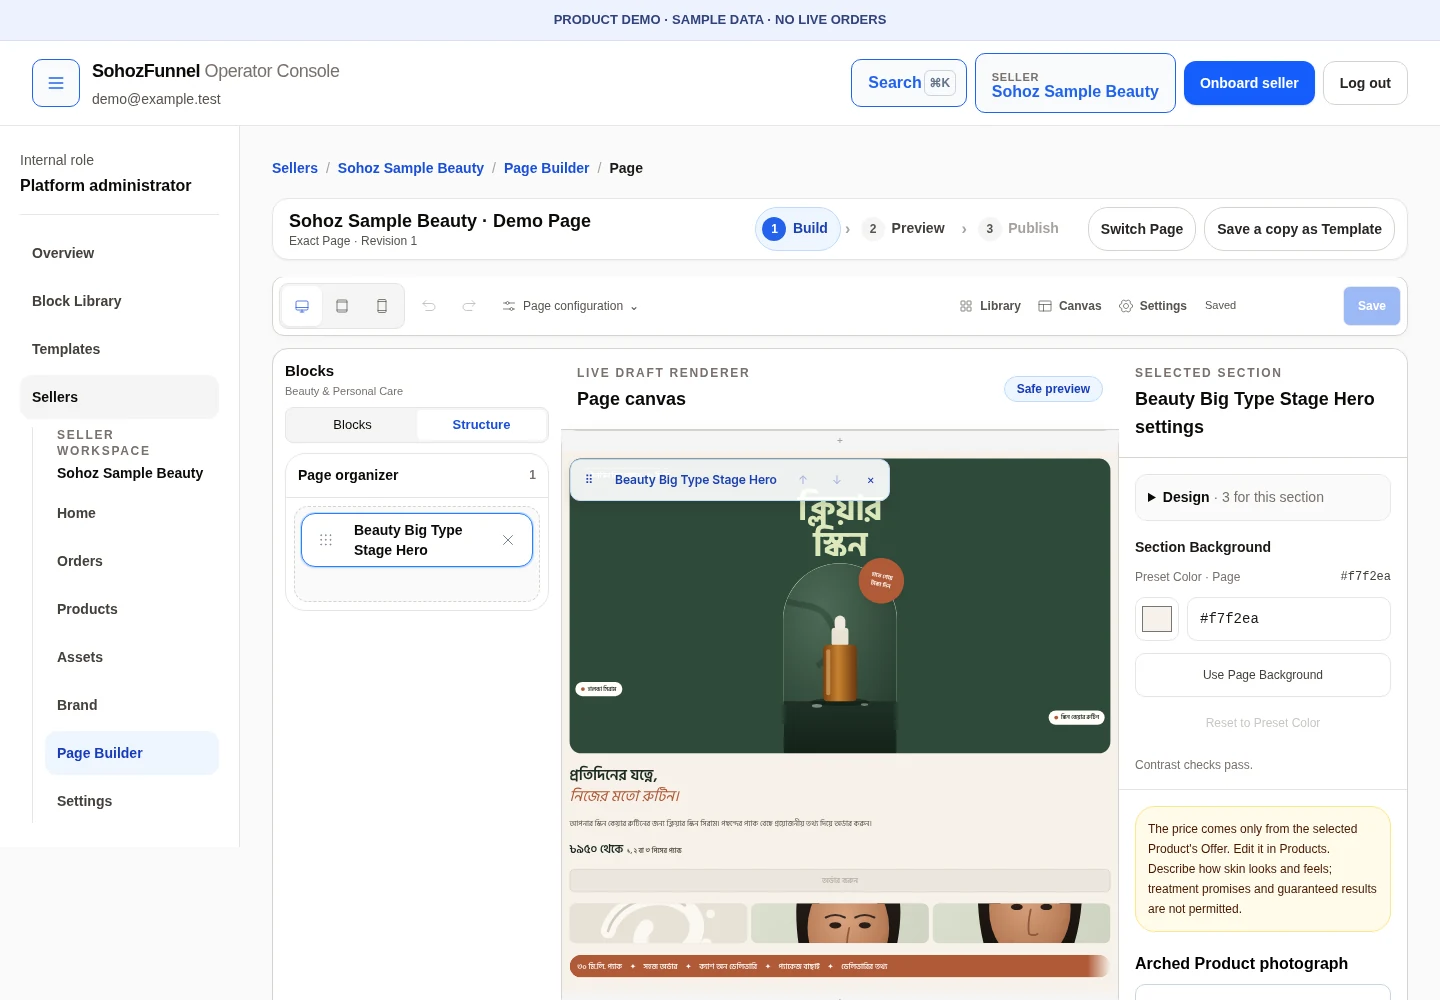
Task: Show the Canvas panel from the toolbar
Action: [1070, 306]
